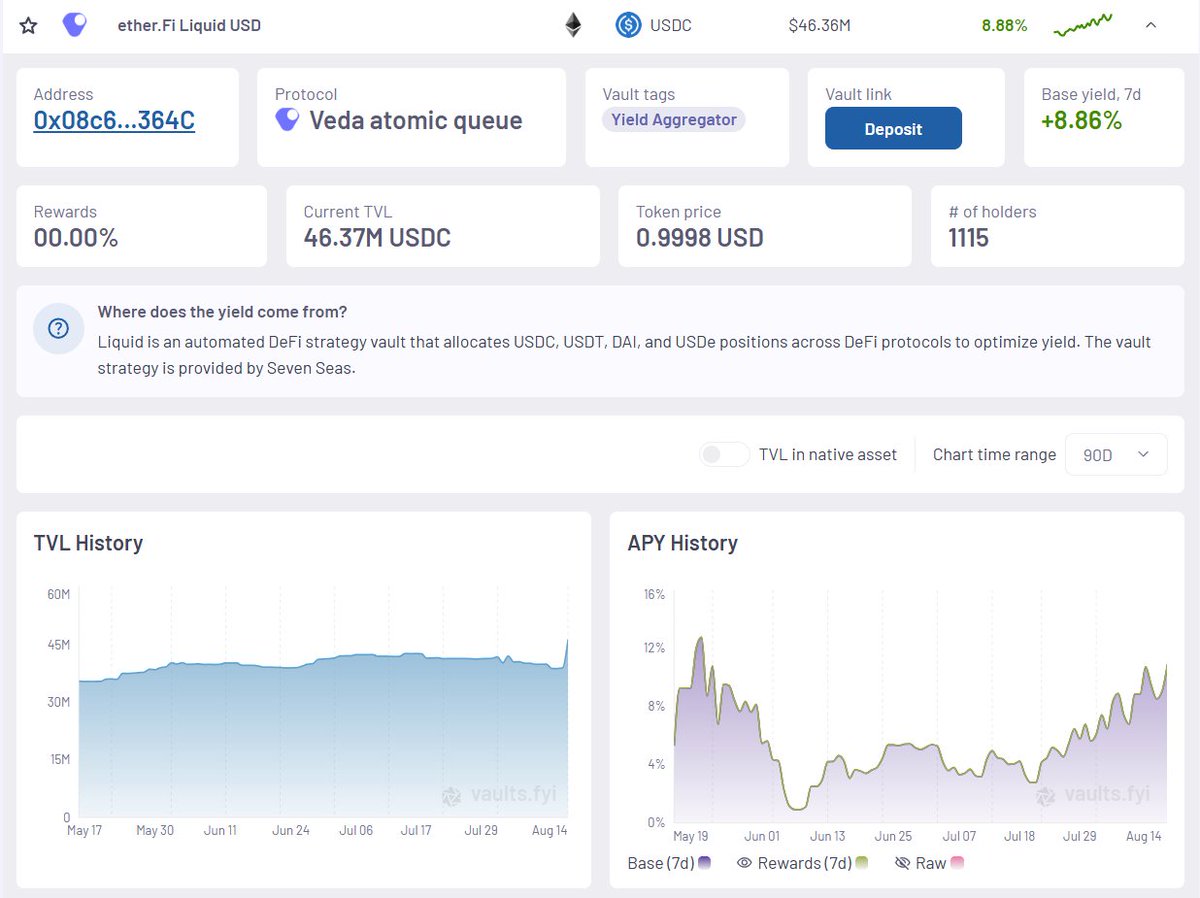Click the TVL History chart title
Viewport: 1200px width, 898px height.
pos(88,543)
